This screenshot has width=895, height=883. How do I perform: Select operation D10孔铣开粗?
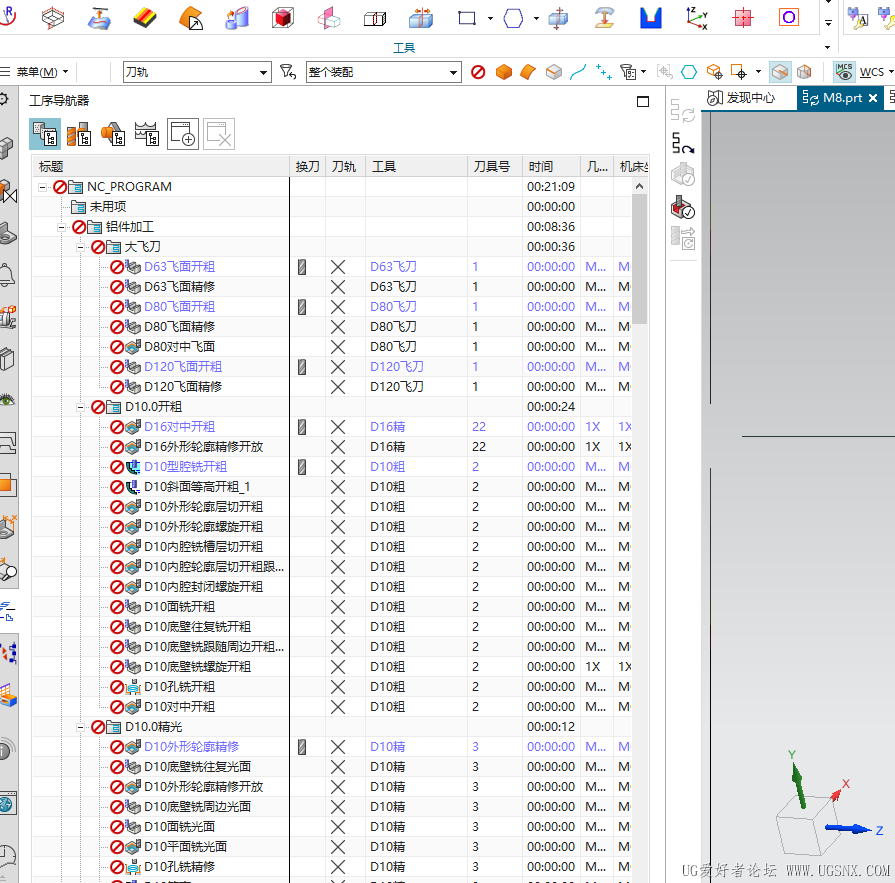tap(179, 687)
